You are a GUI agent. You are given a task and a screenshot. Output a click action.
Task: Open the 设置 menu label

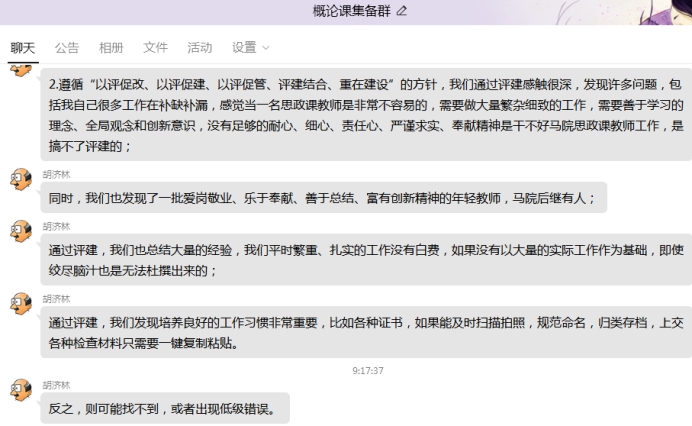click(x=243, y=47)
